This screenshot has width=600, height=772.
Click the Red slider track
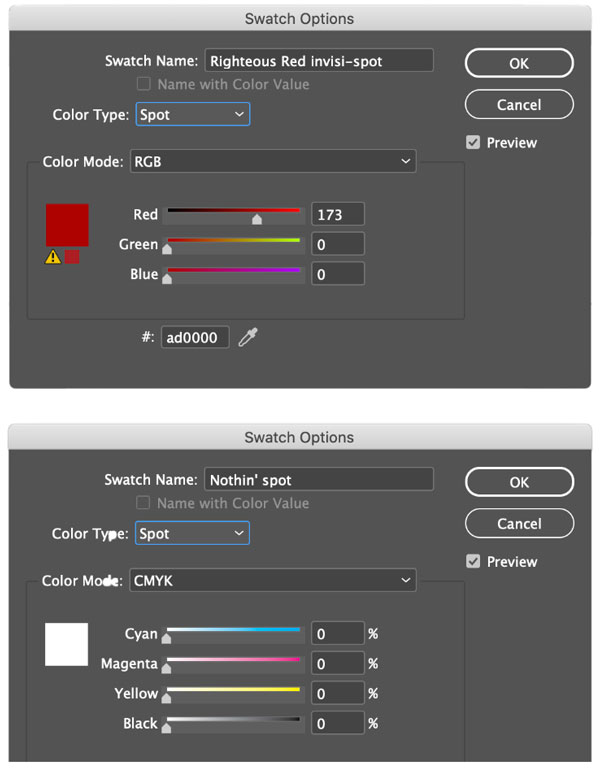pyautogui.click(x=233, y=211)
